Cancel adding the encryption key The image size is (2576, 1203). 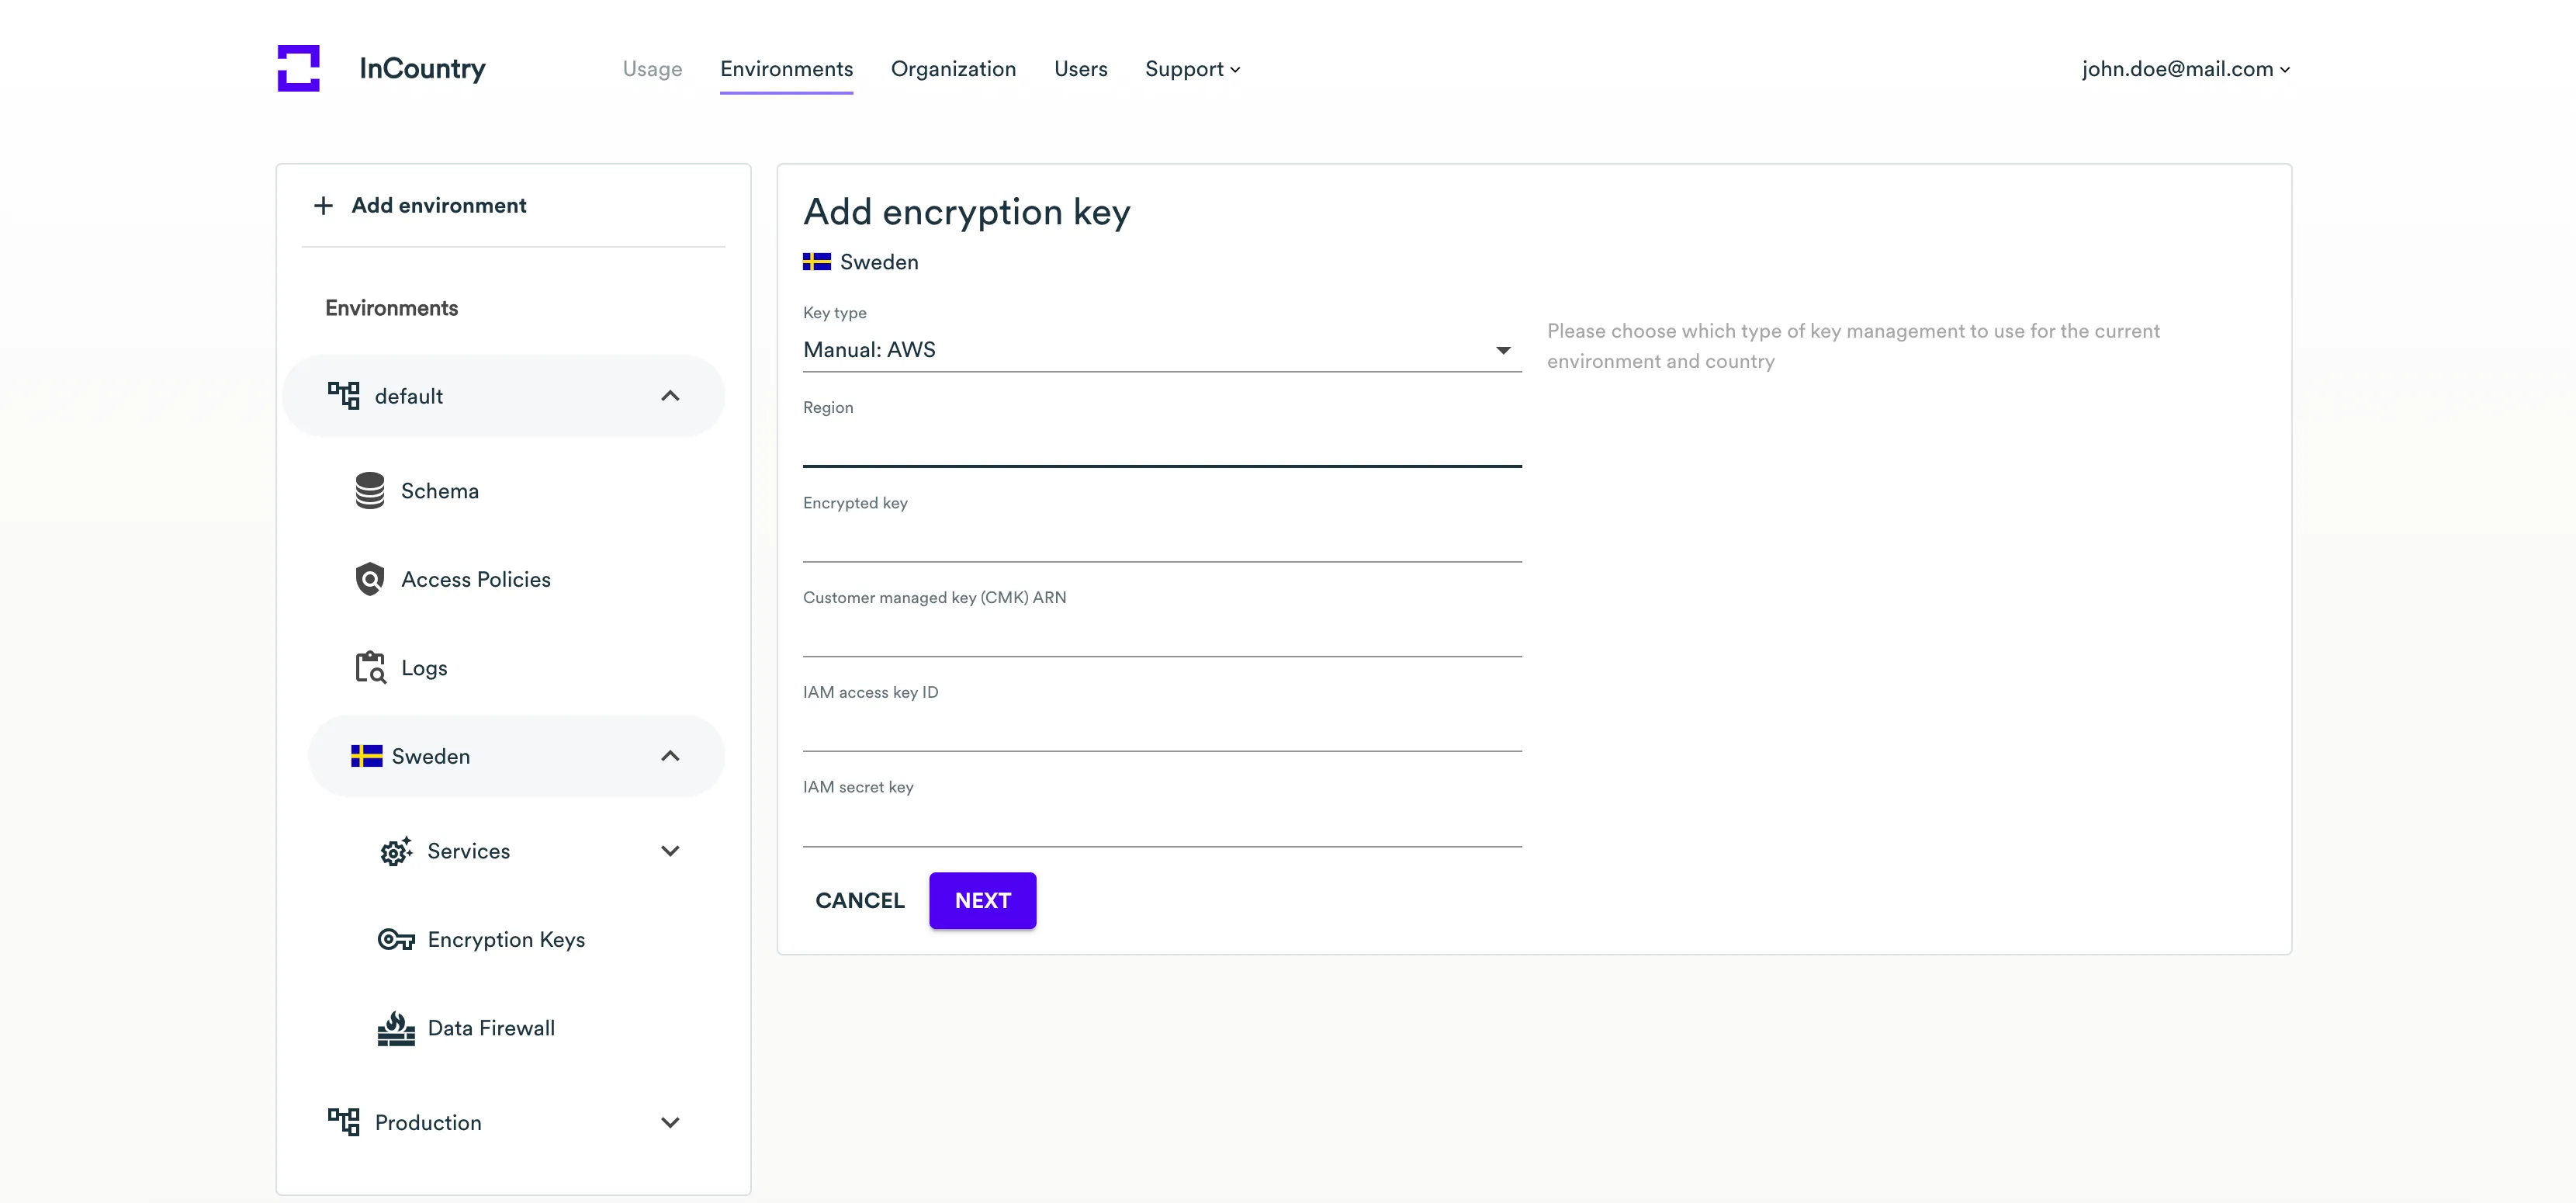(x=860, y=900)
